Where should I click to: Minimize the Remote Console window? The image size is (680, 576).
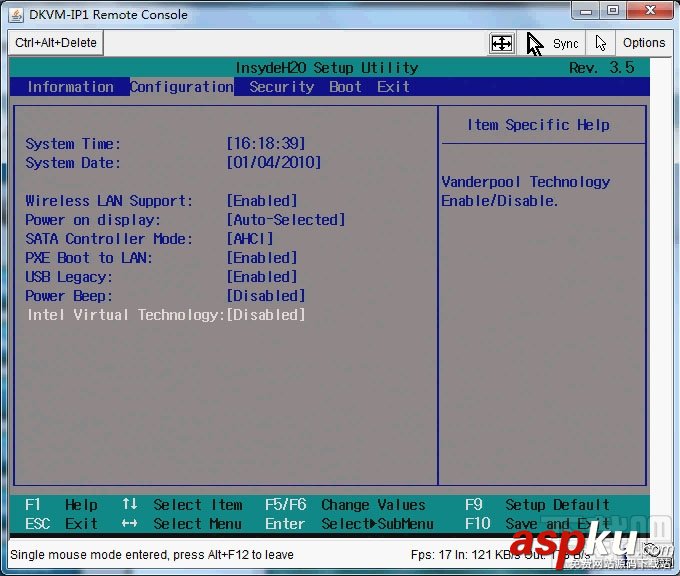pos(586,11)
